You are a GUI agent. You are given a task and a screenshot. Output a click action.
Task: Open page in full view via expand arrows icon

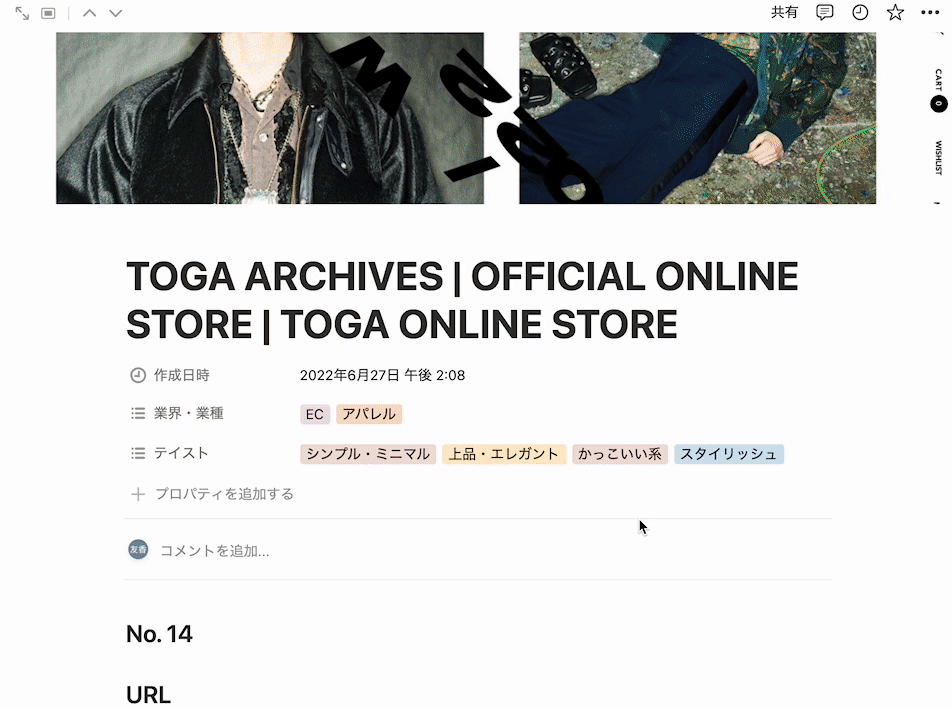click(22, 13)
